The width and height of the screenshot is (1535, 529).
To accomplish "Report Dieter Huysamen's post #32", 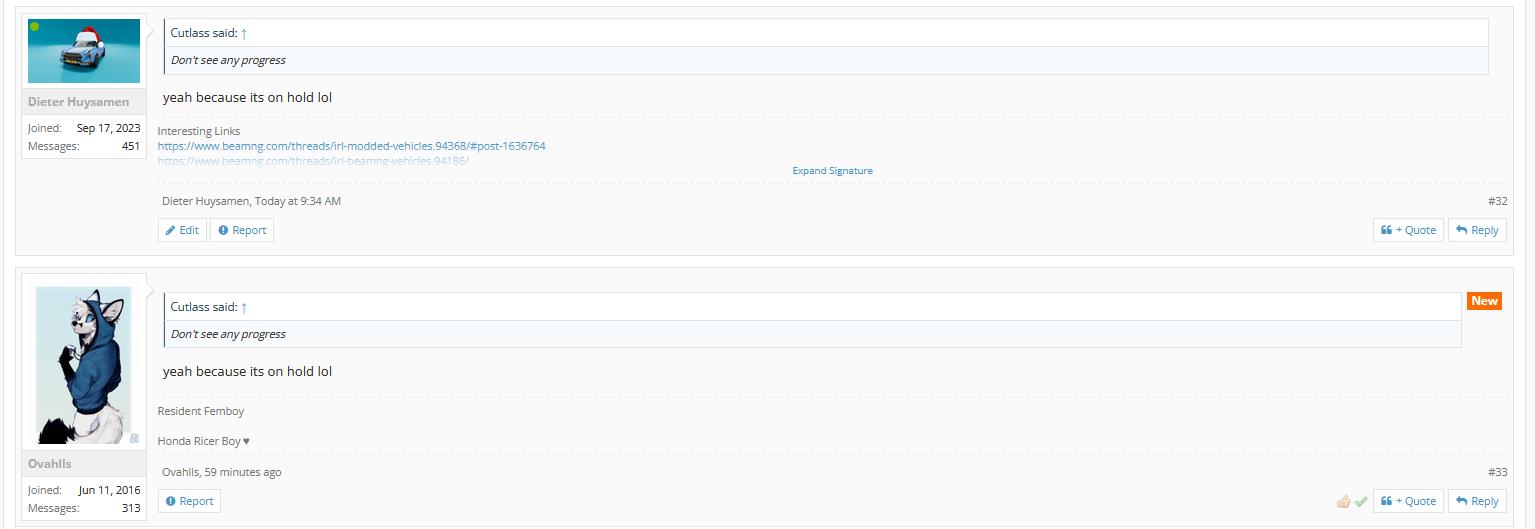I will 242,230.
